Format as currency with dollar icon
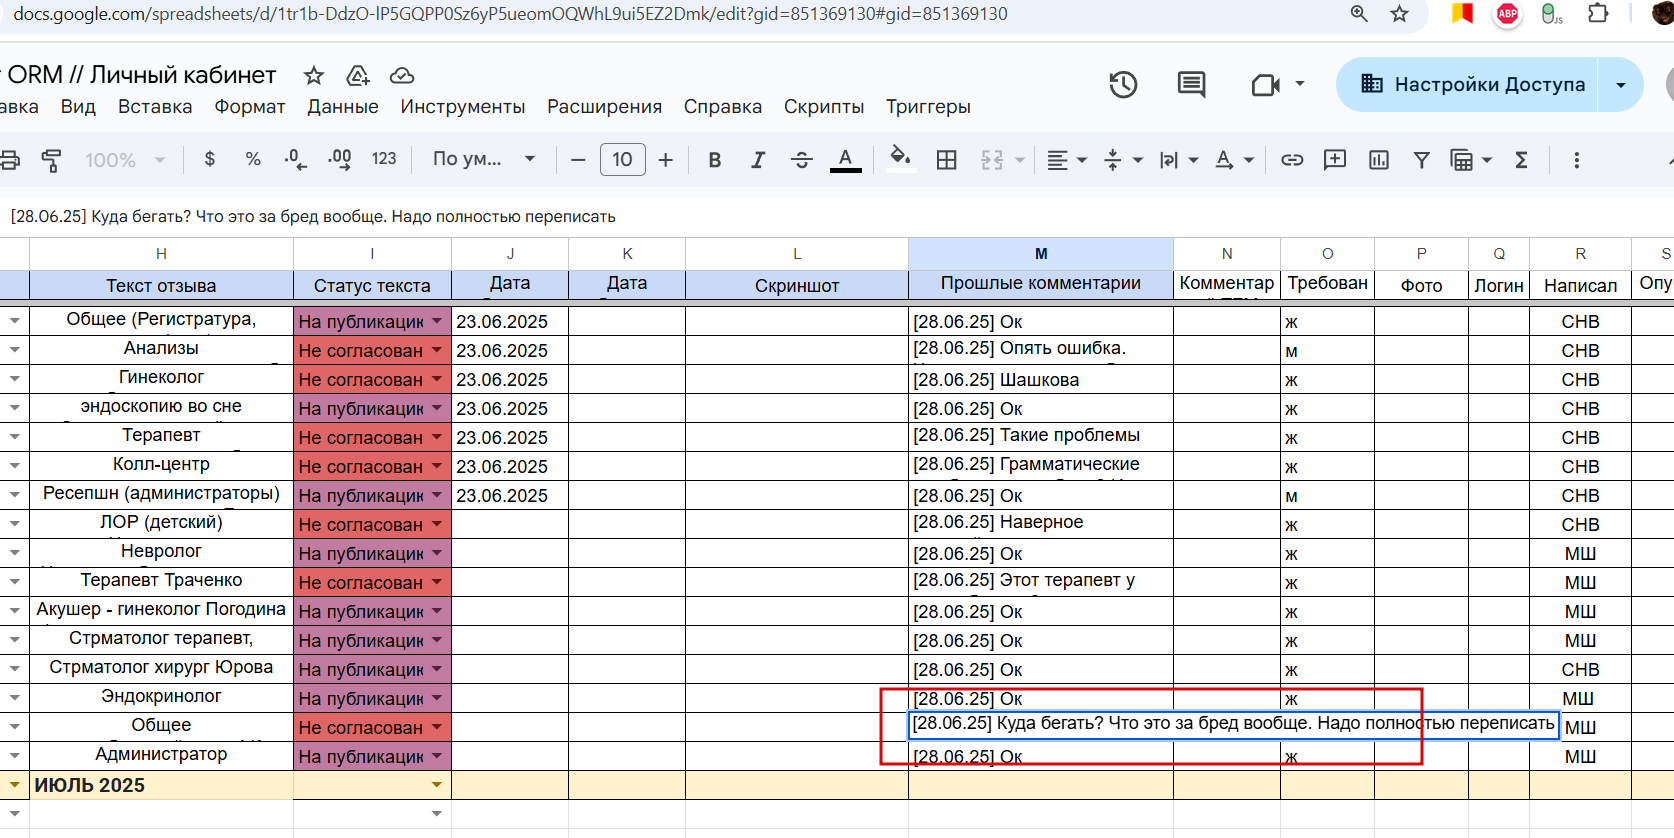The height and width of the screenshot is (838, 1674). (x=209, y=159)
